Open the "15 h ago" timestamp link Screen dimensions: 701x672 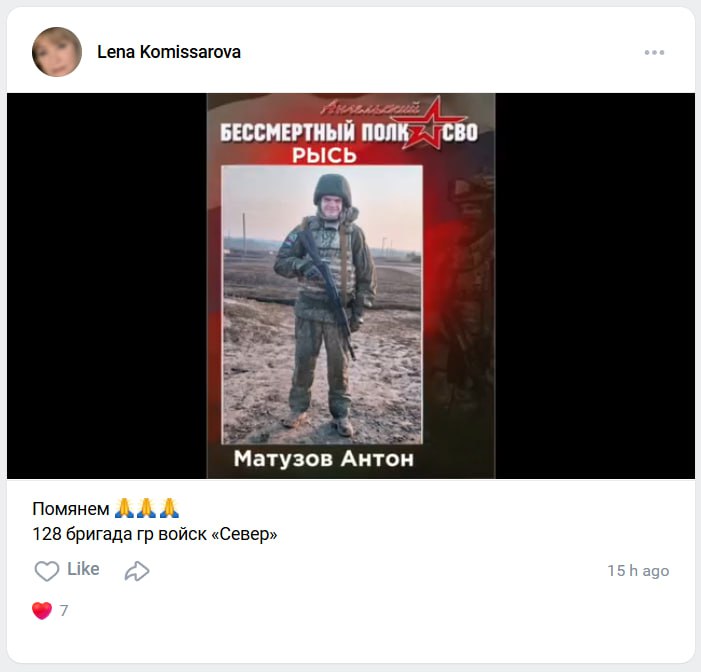click(638, 571)
